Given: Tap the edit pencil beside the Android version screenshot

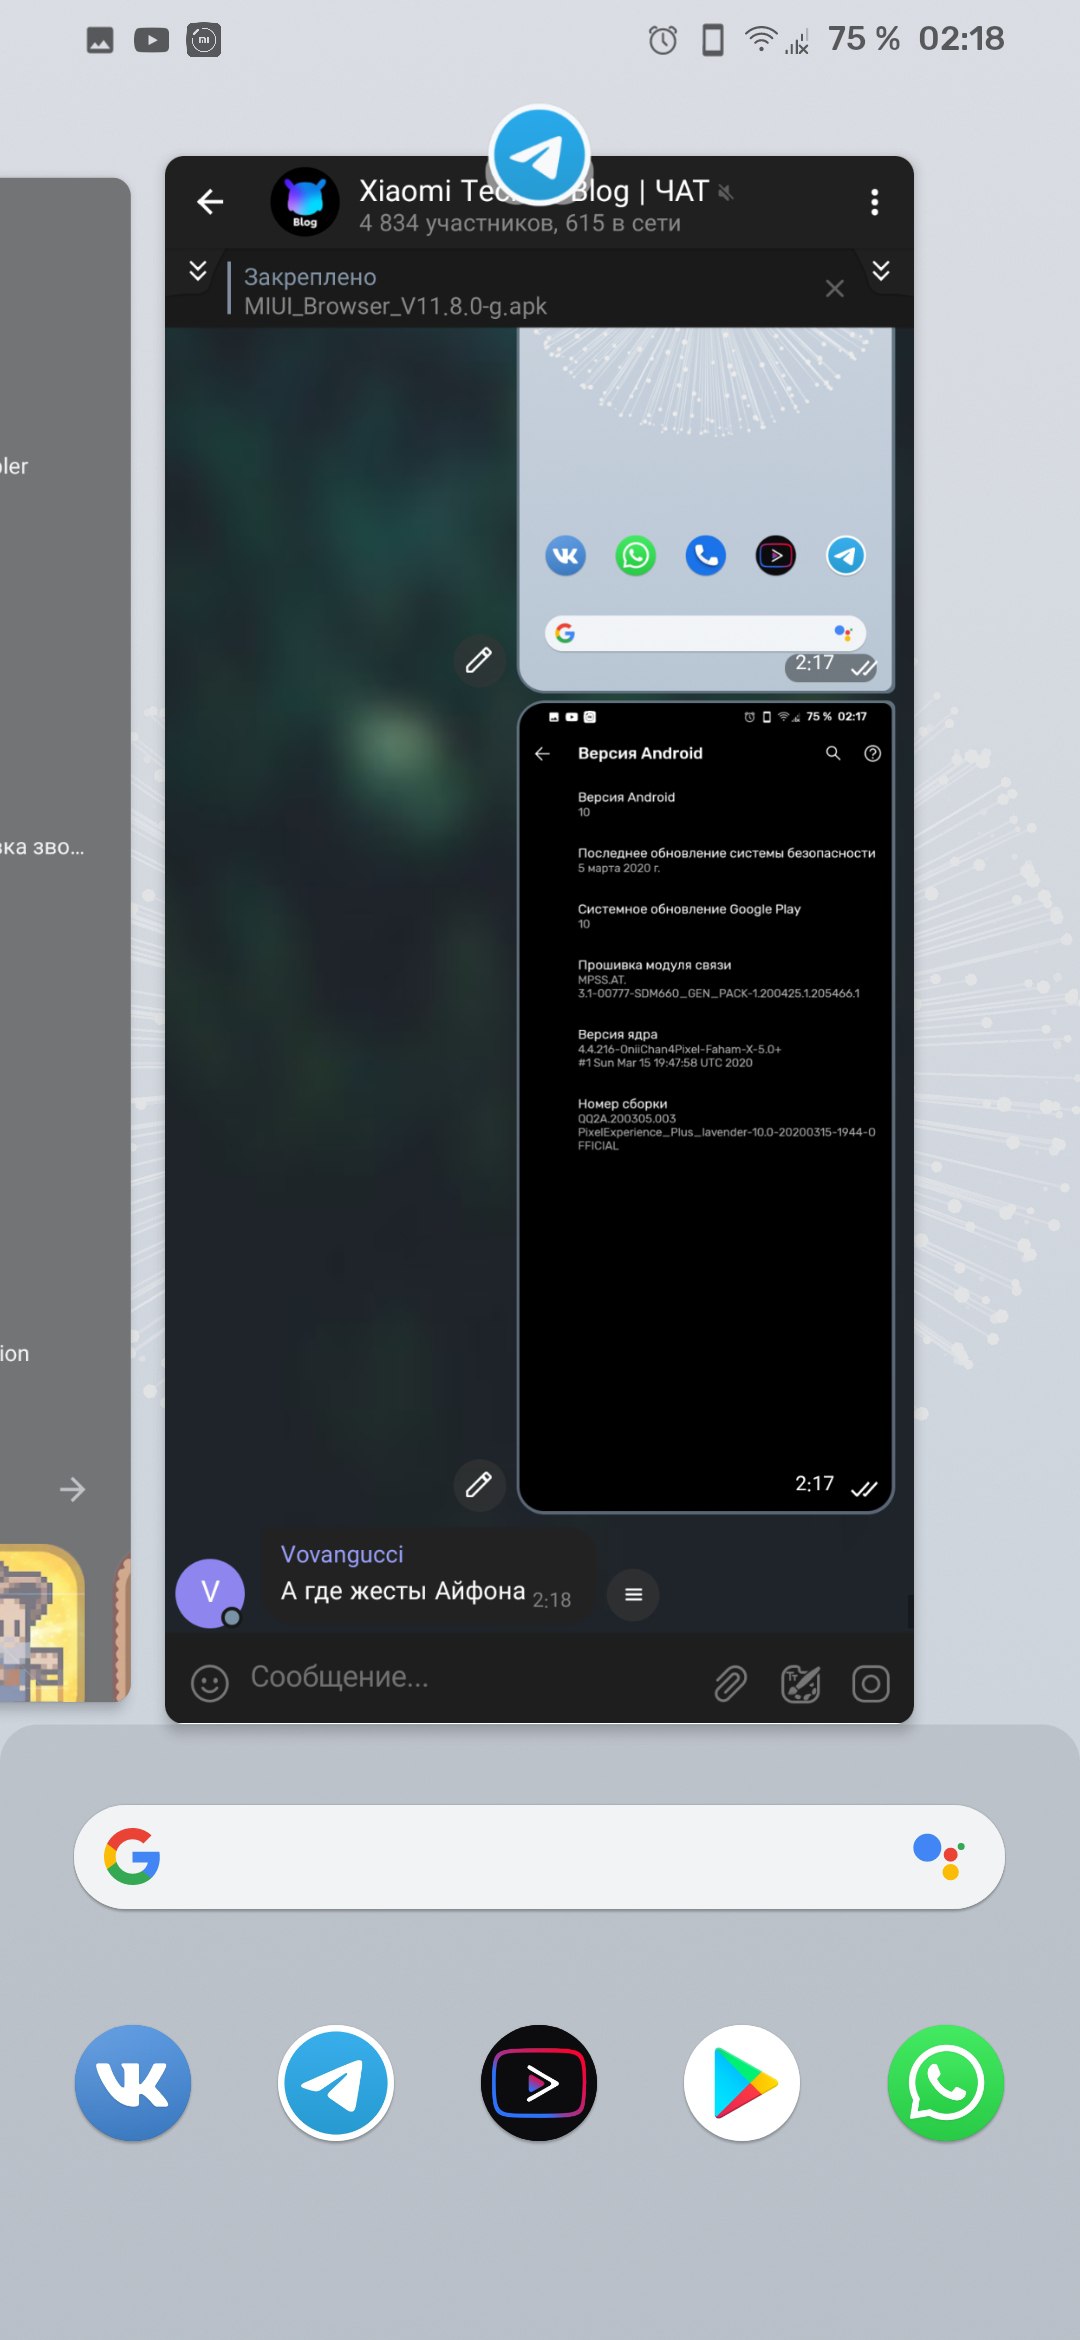Looking at the screenshot, I should pyautogui.click(x=479, y=1484).
